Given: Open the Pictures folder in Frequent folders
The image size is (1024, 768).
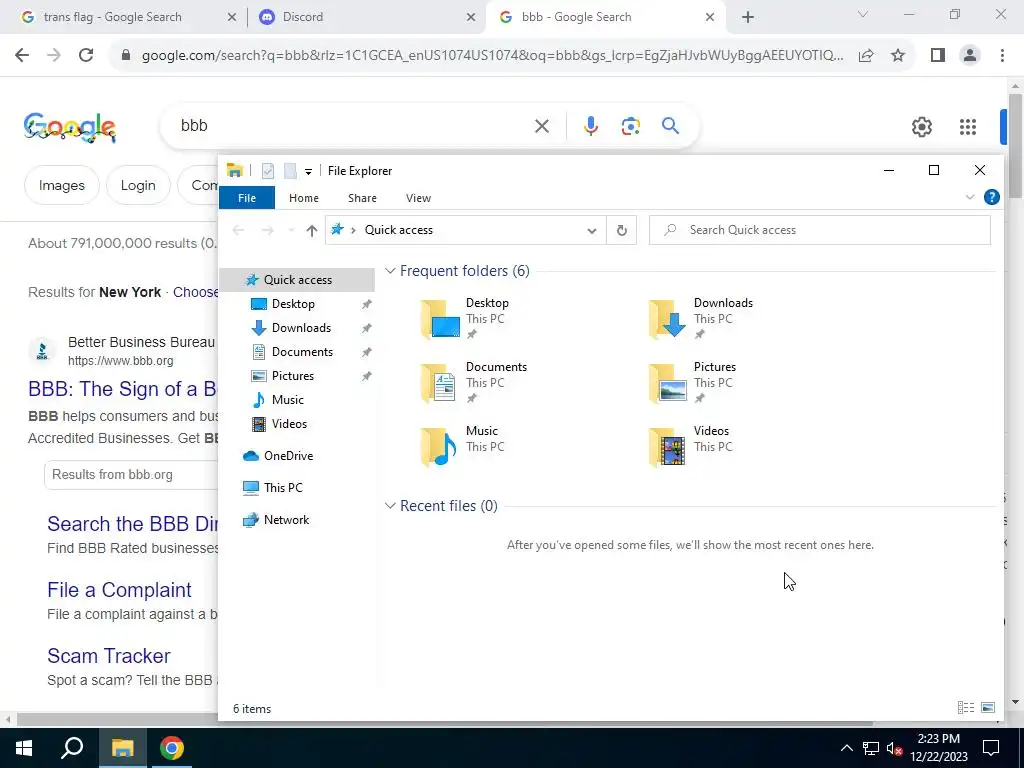Looking at the screenshot, I should [692, 383].
